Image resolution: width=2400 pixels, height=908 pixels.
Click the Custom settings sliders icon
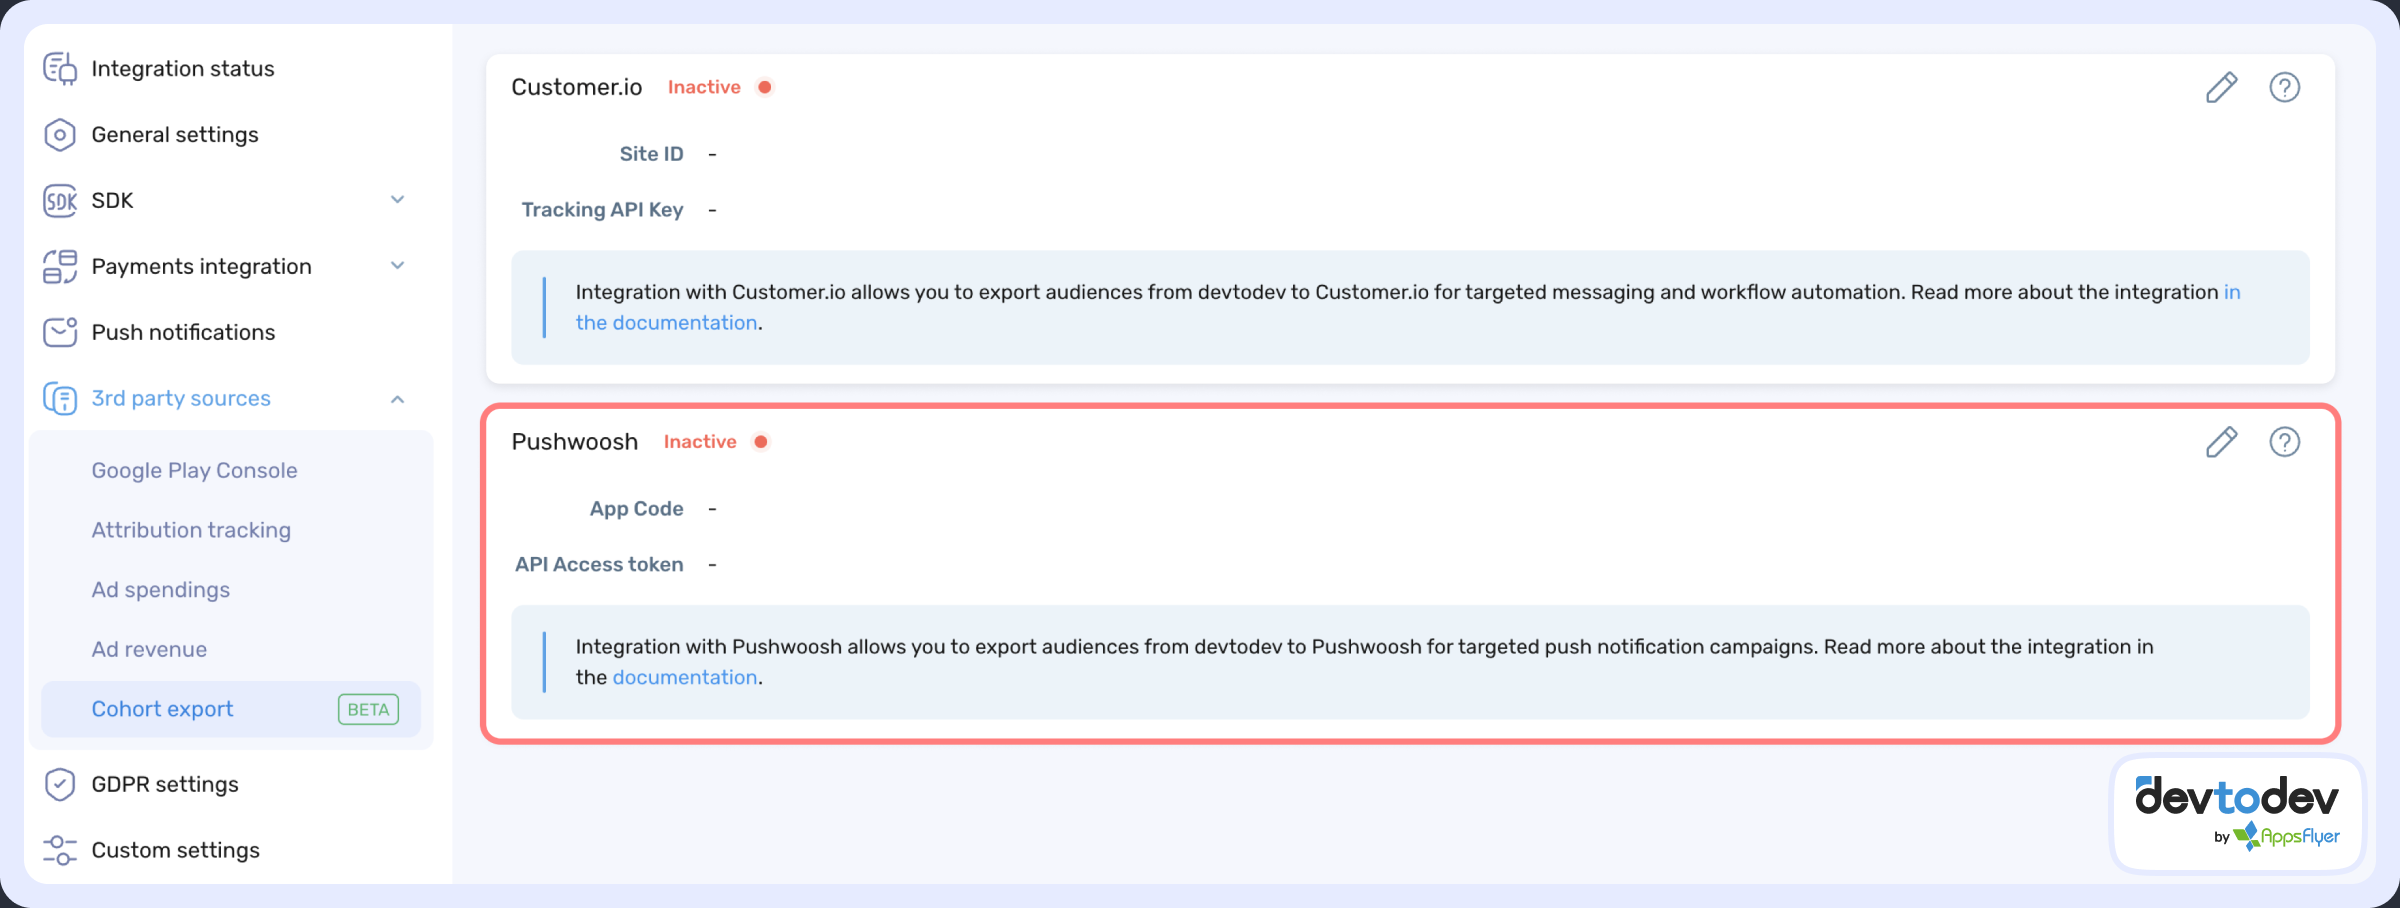60,850
